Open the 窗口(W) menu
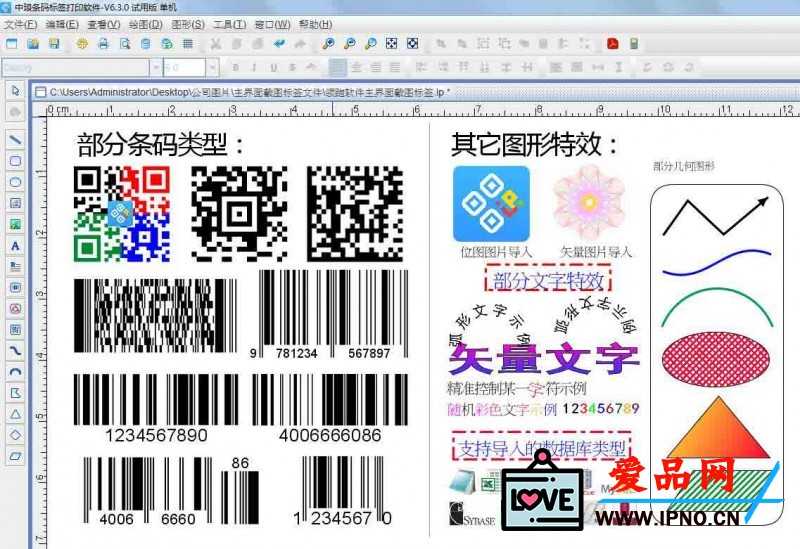The width and height of the screenshot is (800, 549). pos(272,24)
